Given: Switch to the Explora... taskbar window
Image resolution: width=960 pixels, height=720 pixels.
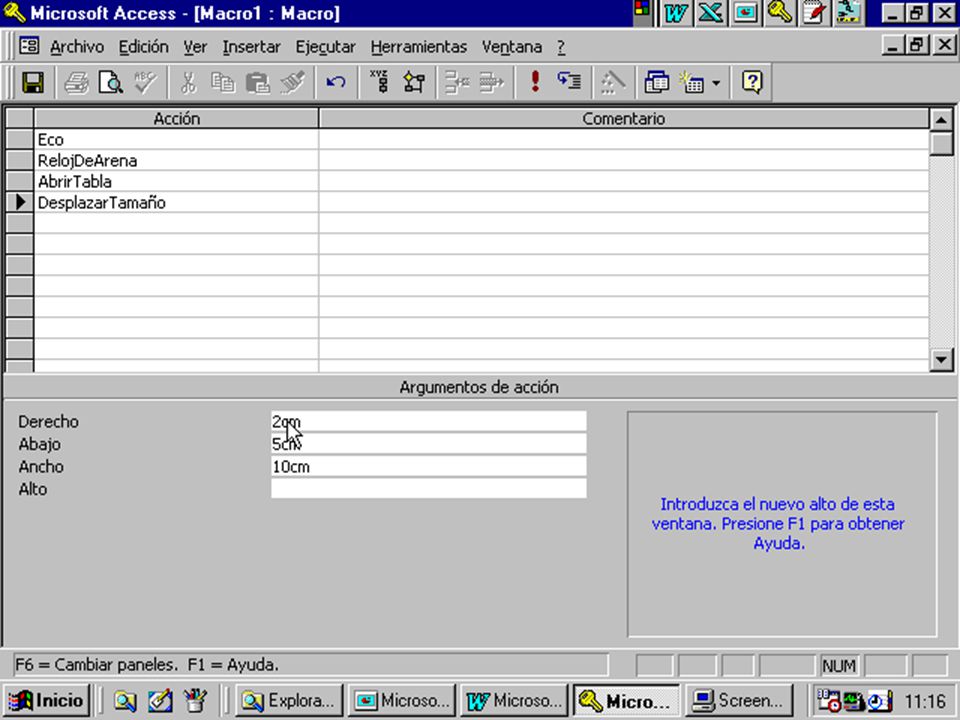Looking at the screenshot, I should (288, 700).
